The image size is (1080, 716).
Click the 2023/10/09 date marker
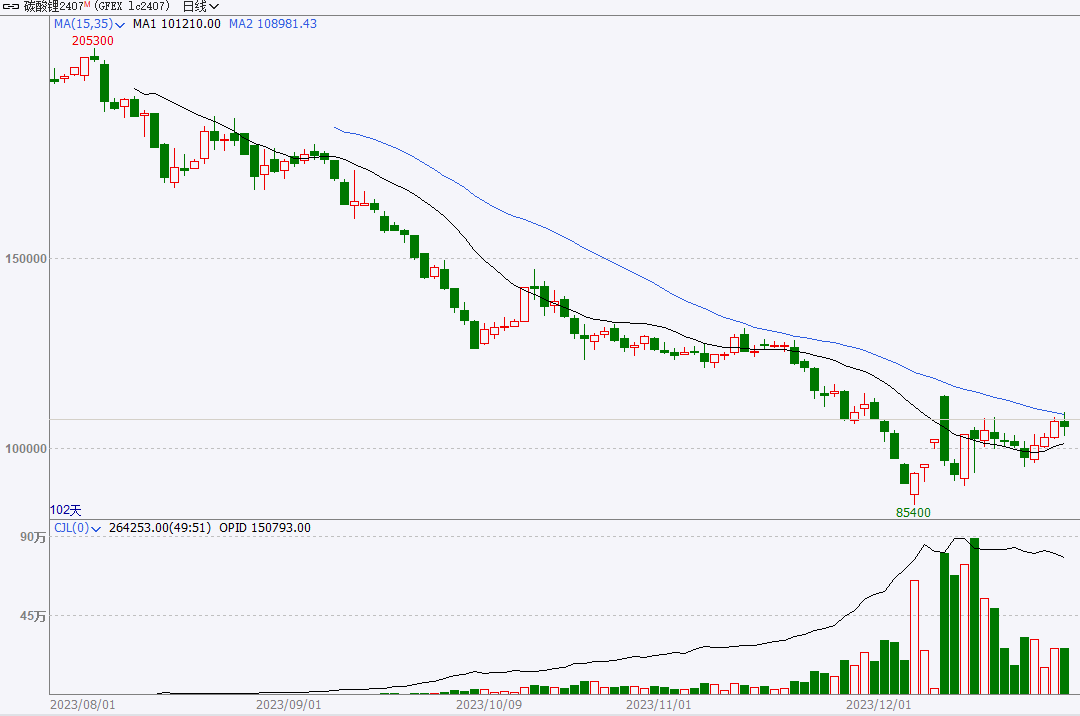click(x=489, y=705)
